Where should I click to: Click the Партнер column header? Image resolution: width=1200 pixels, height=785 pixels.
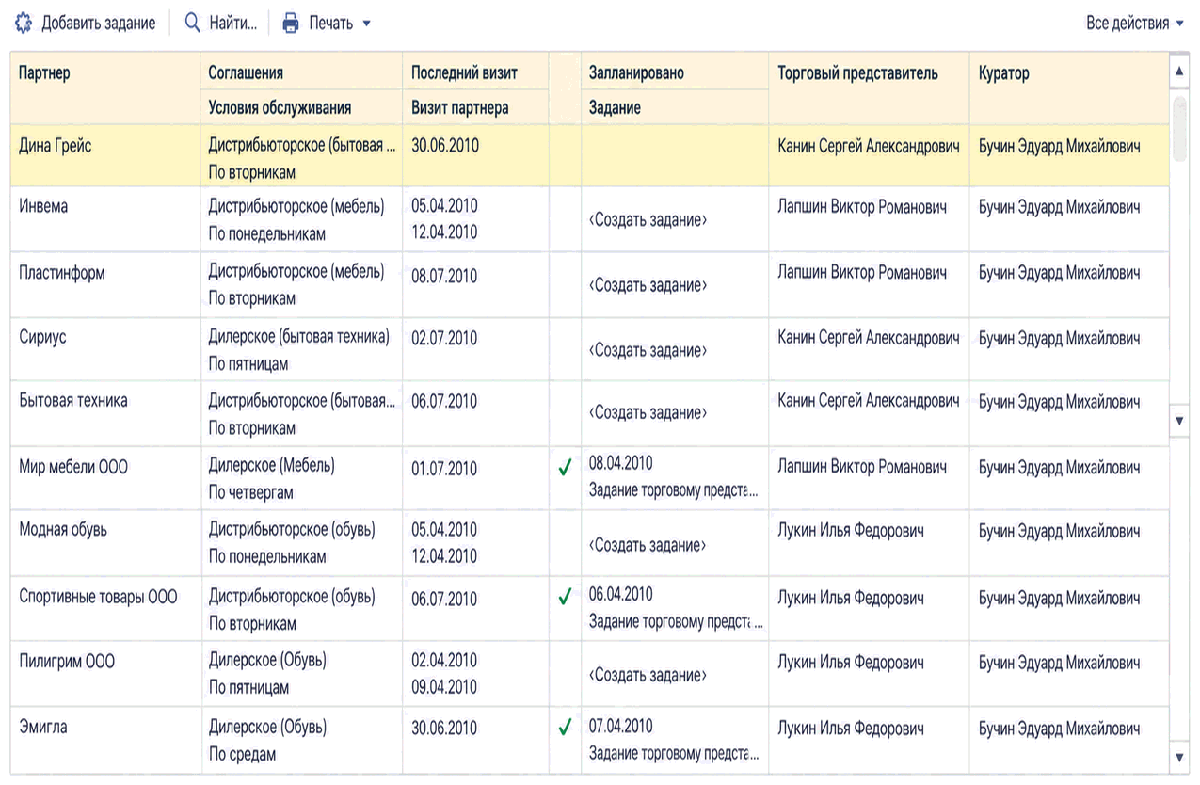pyautogui.click(x=105, y=88)
